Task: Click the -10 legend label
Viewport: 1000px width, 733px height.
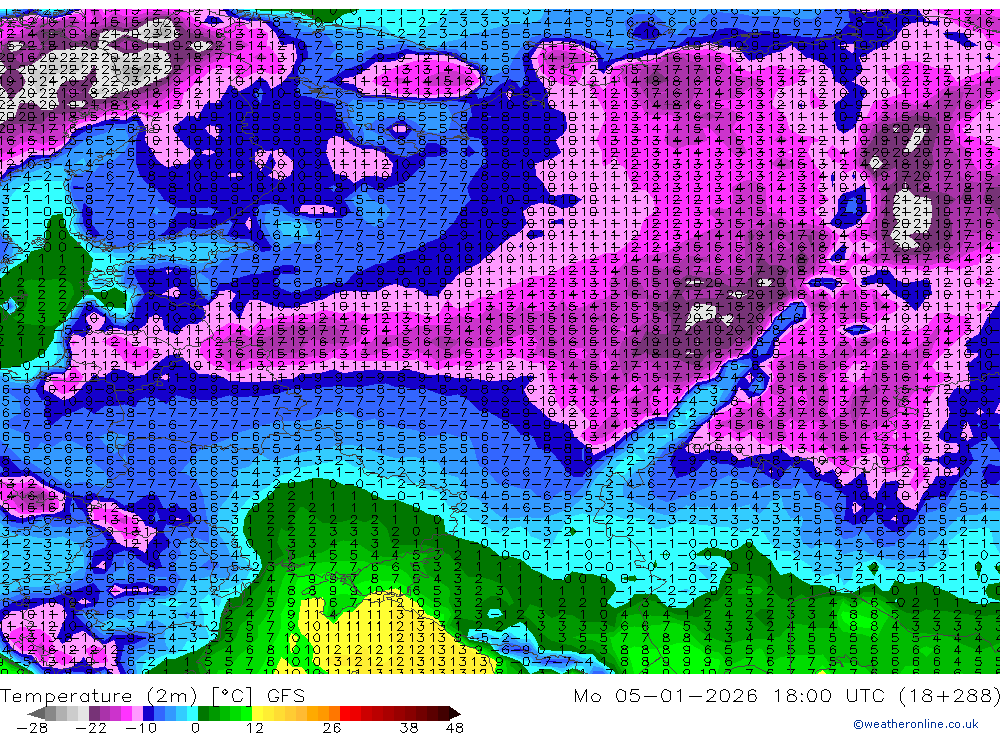Action: [x=140, y=727]
